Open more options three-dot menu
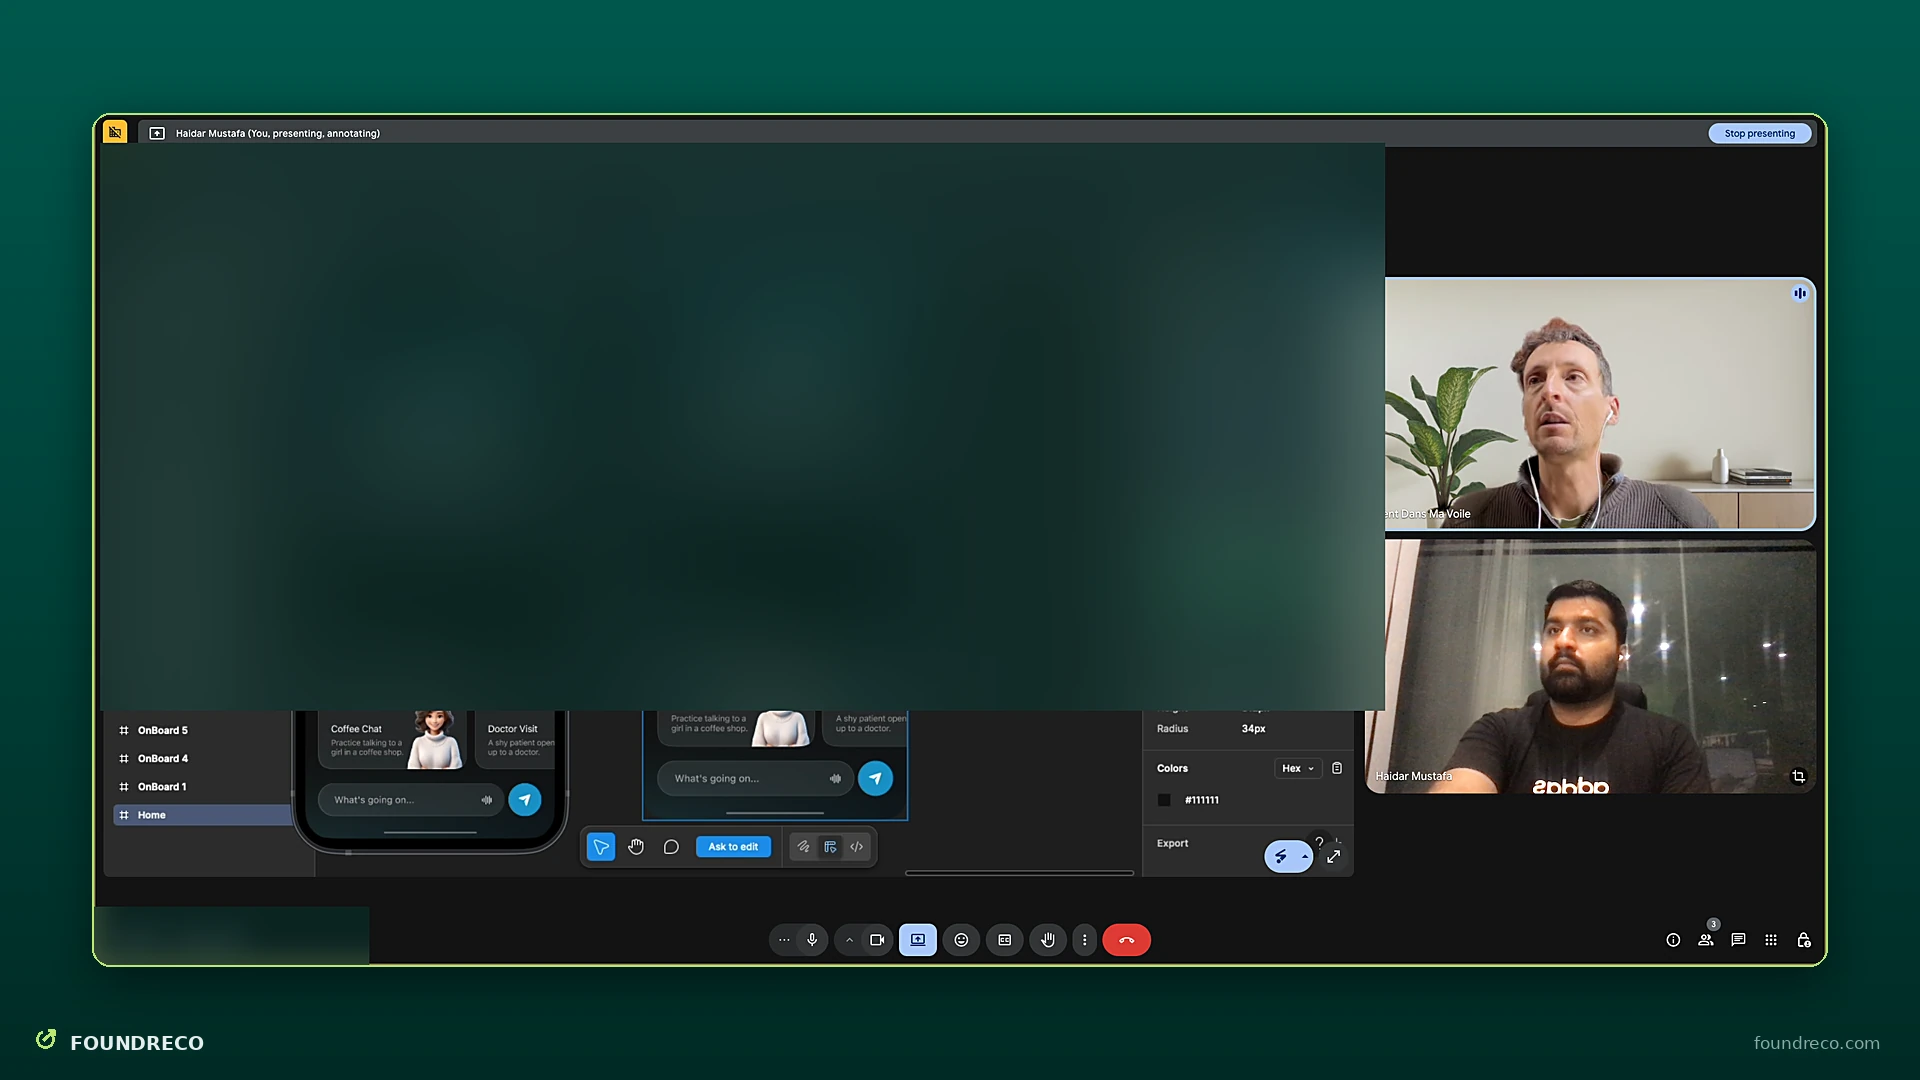1920x1080 pixels. click(x=1084, y=940)
